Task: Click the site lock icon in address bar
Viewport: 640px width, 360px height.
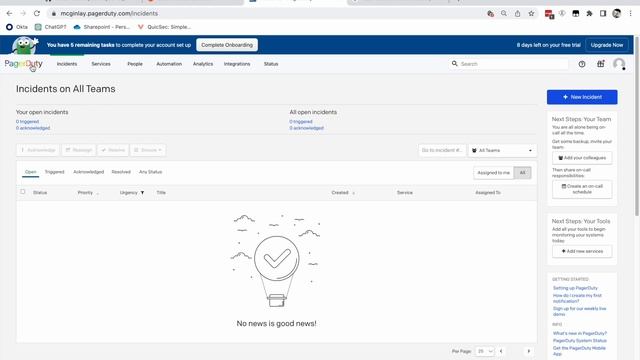Action: pos(53,13)
